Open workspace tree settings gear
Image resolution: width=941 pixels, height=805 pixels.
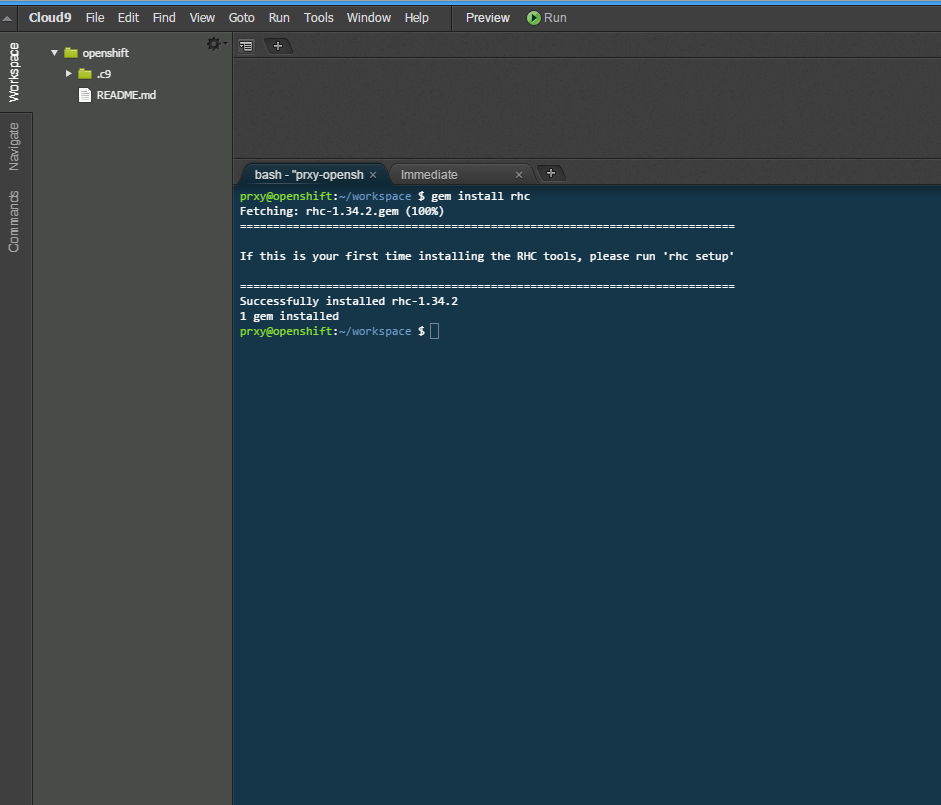215,44
